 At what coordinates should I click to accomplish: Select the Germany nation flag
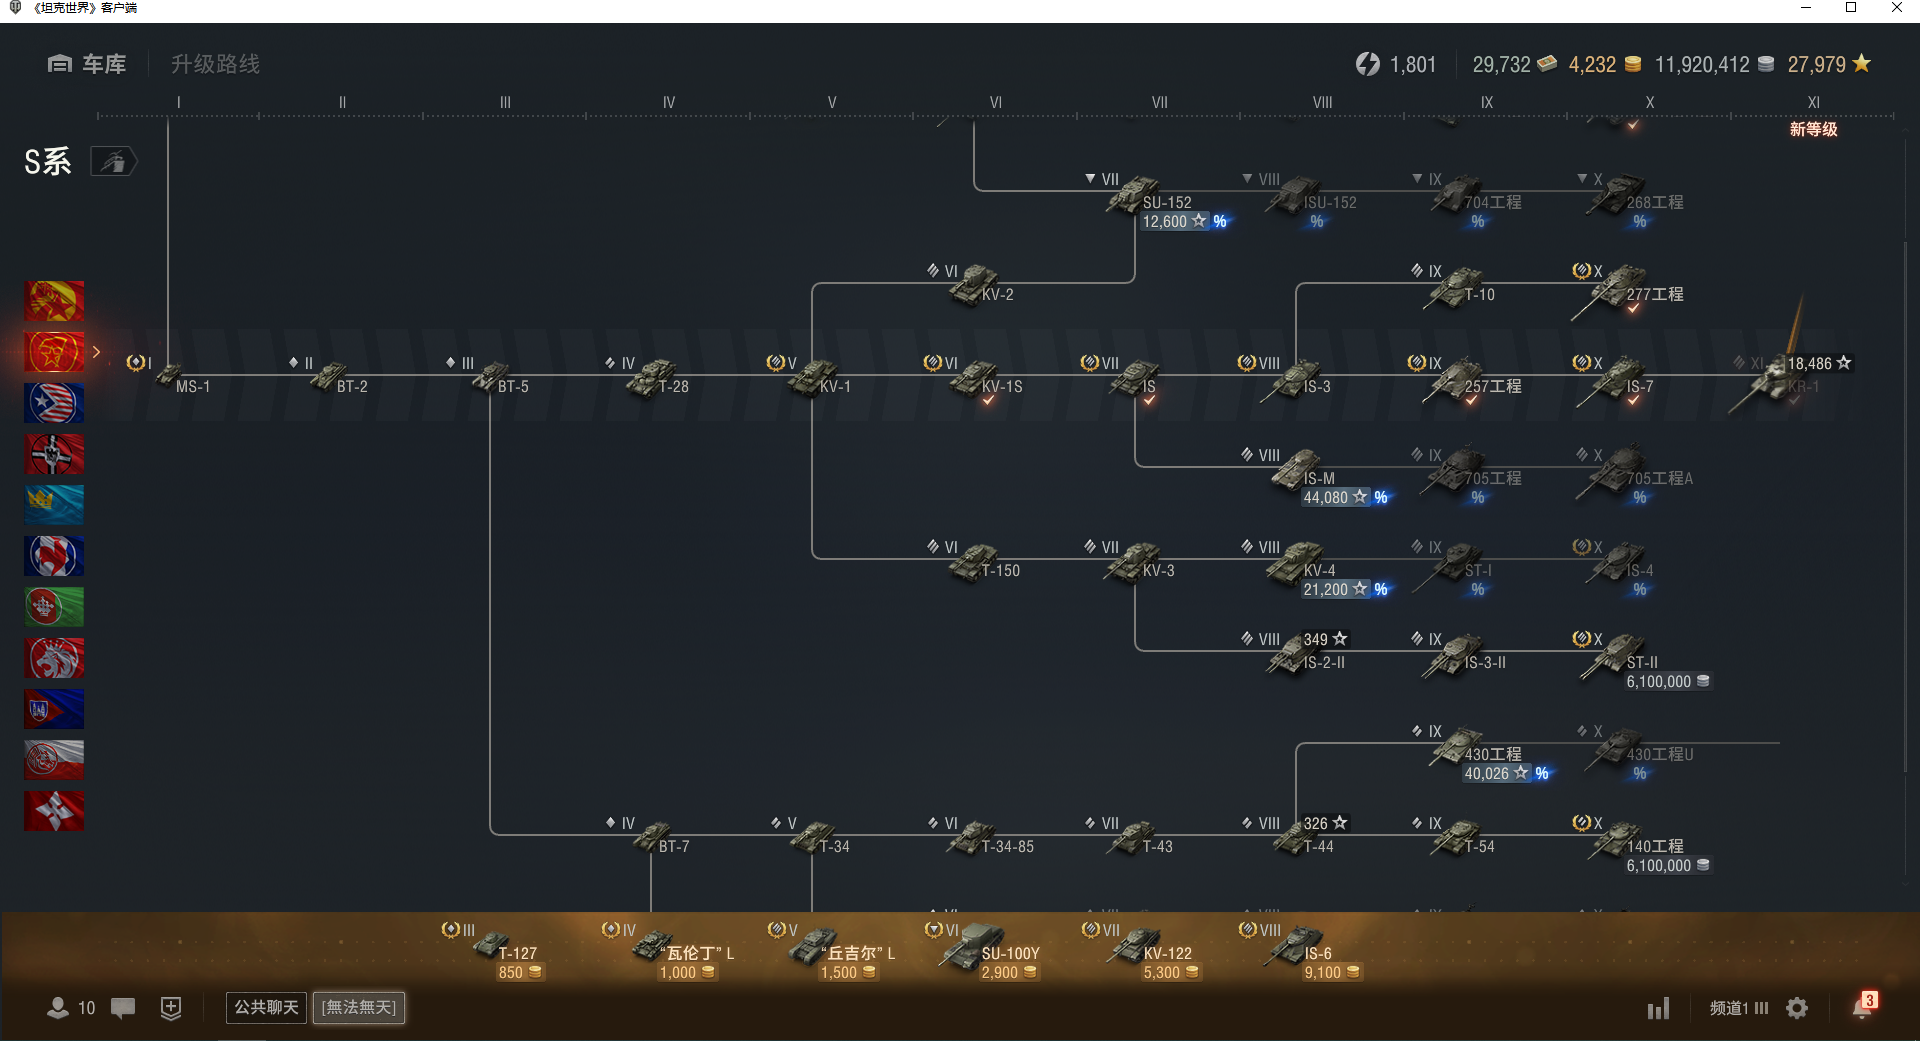pyautogui.click(x=54, y=454)
